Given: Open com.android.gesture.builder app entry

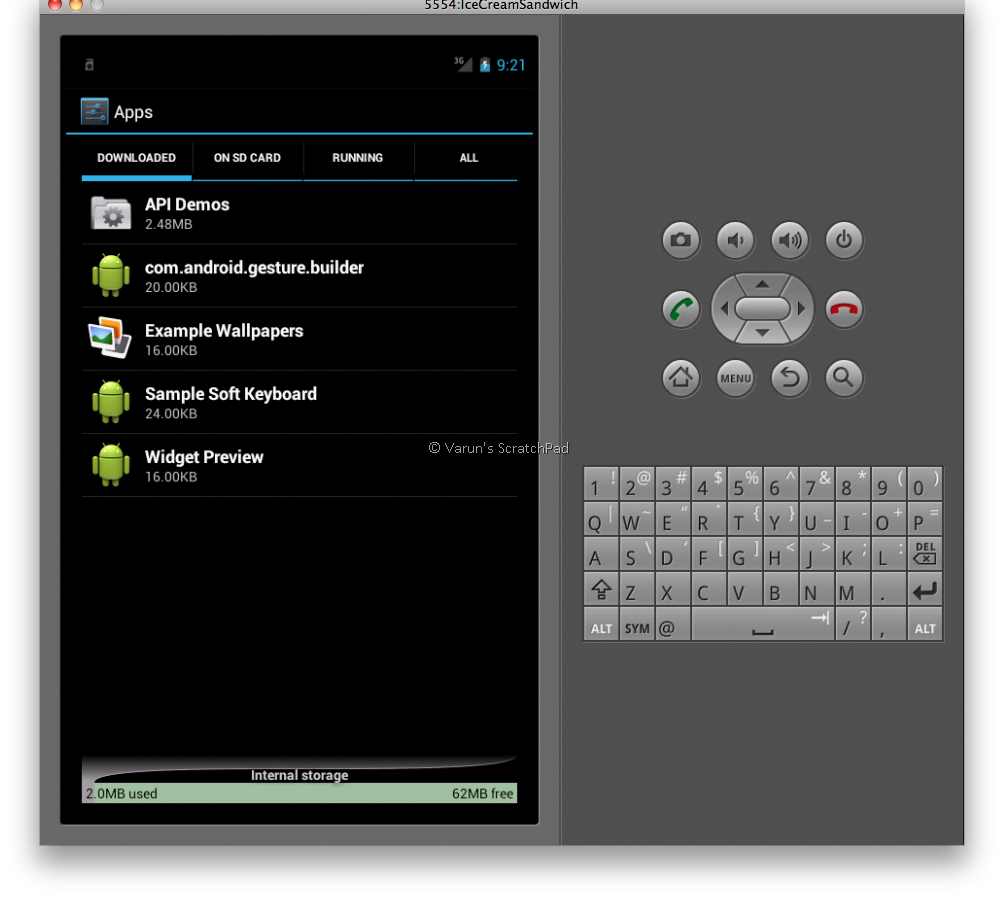Looking at the screenshot, I should coord(299,276).
